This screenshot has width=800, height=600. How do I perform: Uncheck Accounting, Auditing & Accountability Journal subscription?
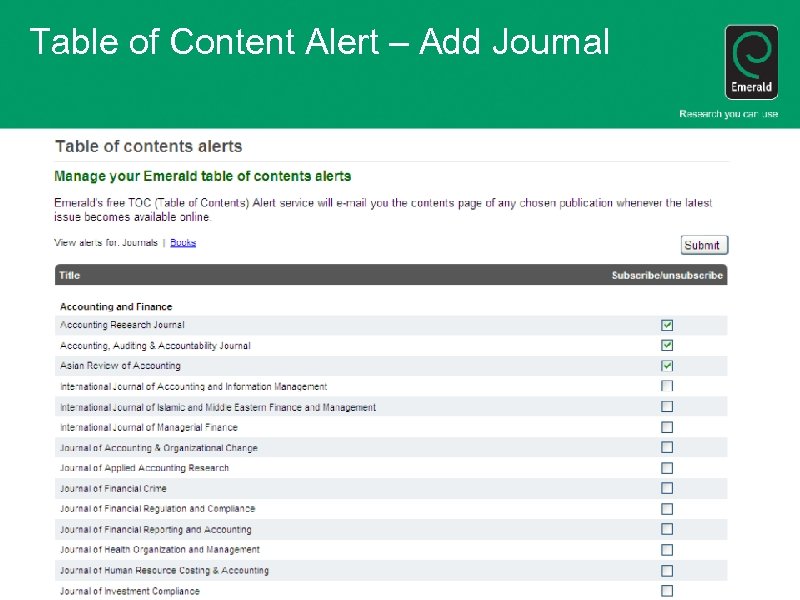(x=667, y=345)
